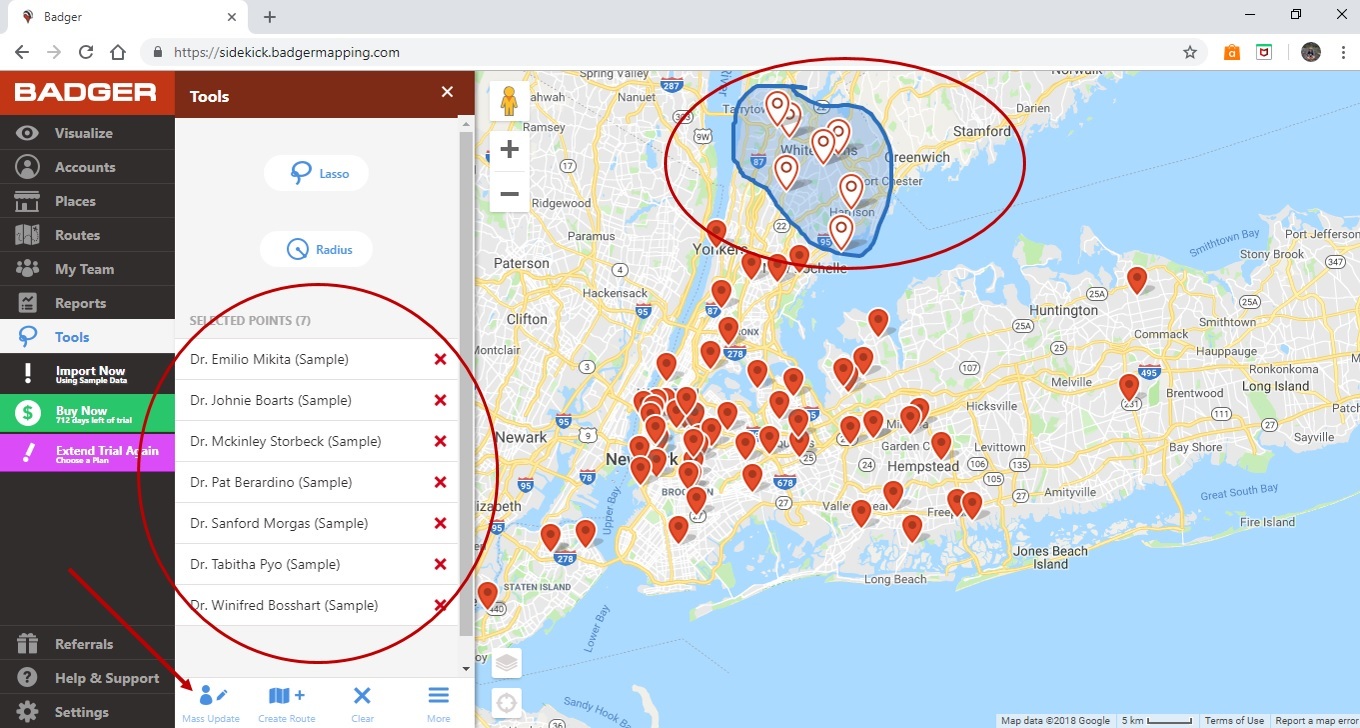Open Settings gear icon
The height and width of the screenshot is (728, 1360).
pyautogui.click(x=28, y=712)
